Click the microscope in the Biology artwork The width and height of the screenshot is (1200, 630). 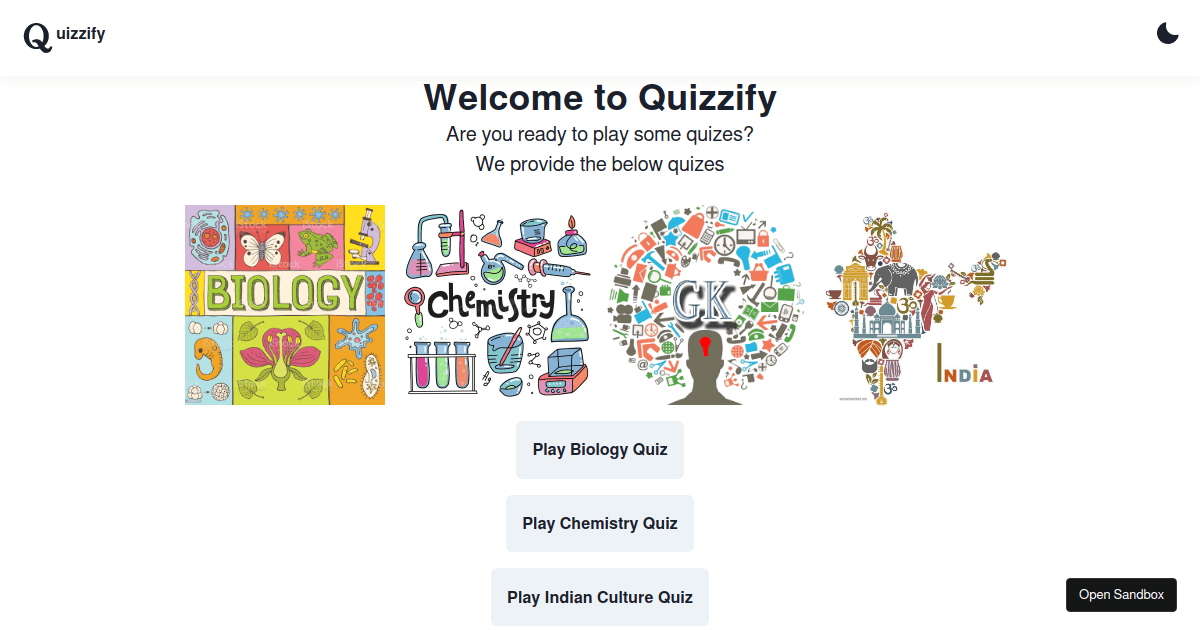pos(364,238)
